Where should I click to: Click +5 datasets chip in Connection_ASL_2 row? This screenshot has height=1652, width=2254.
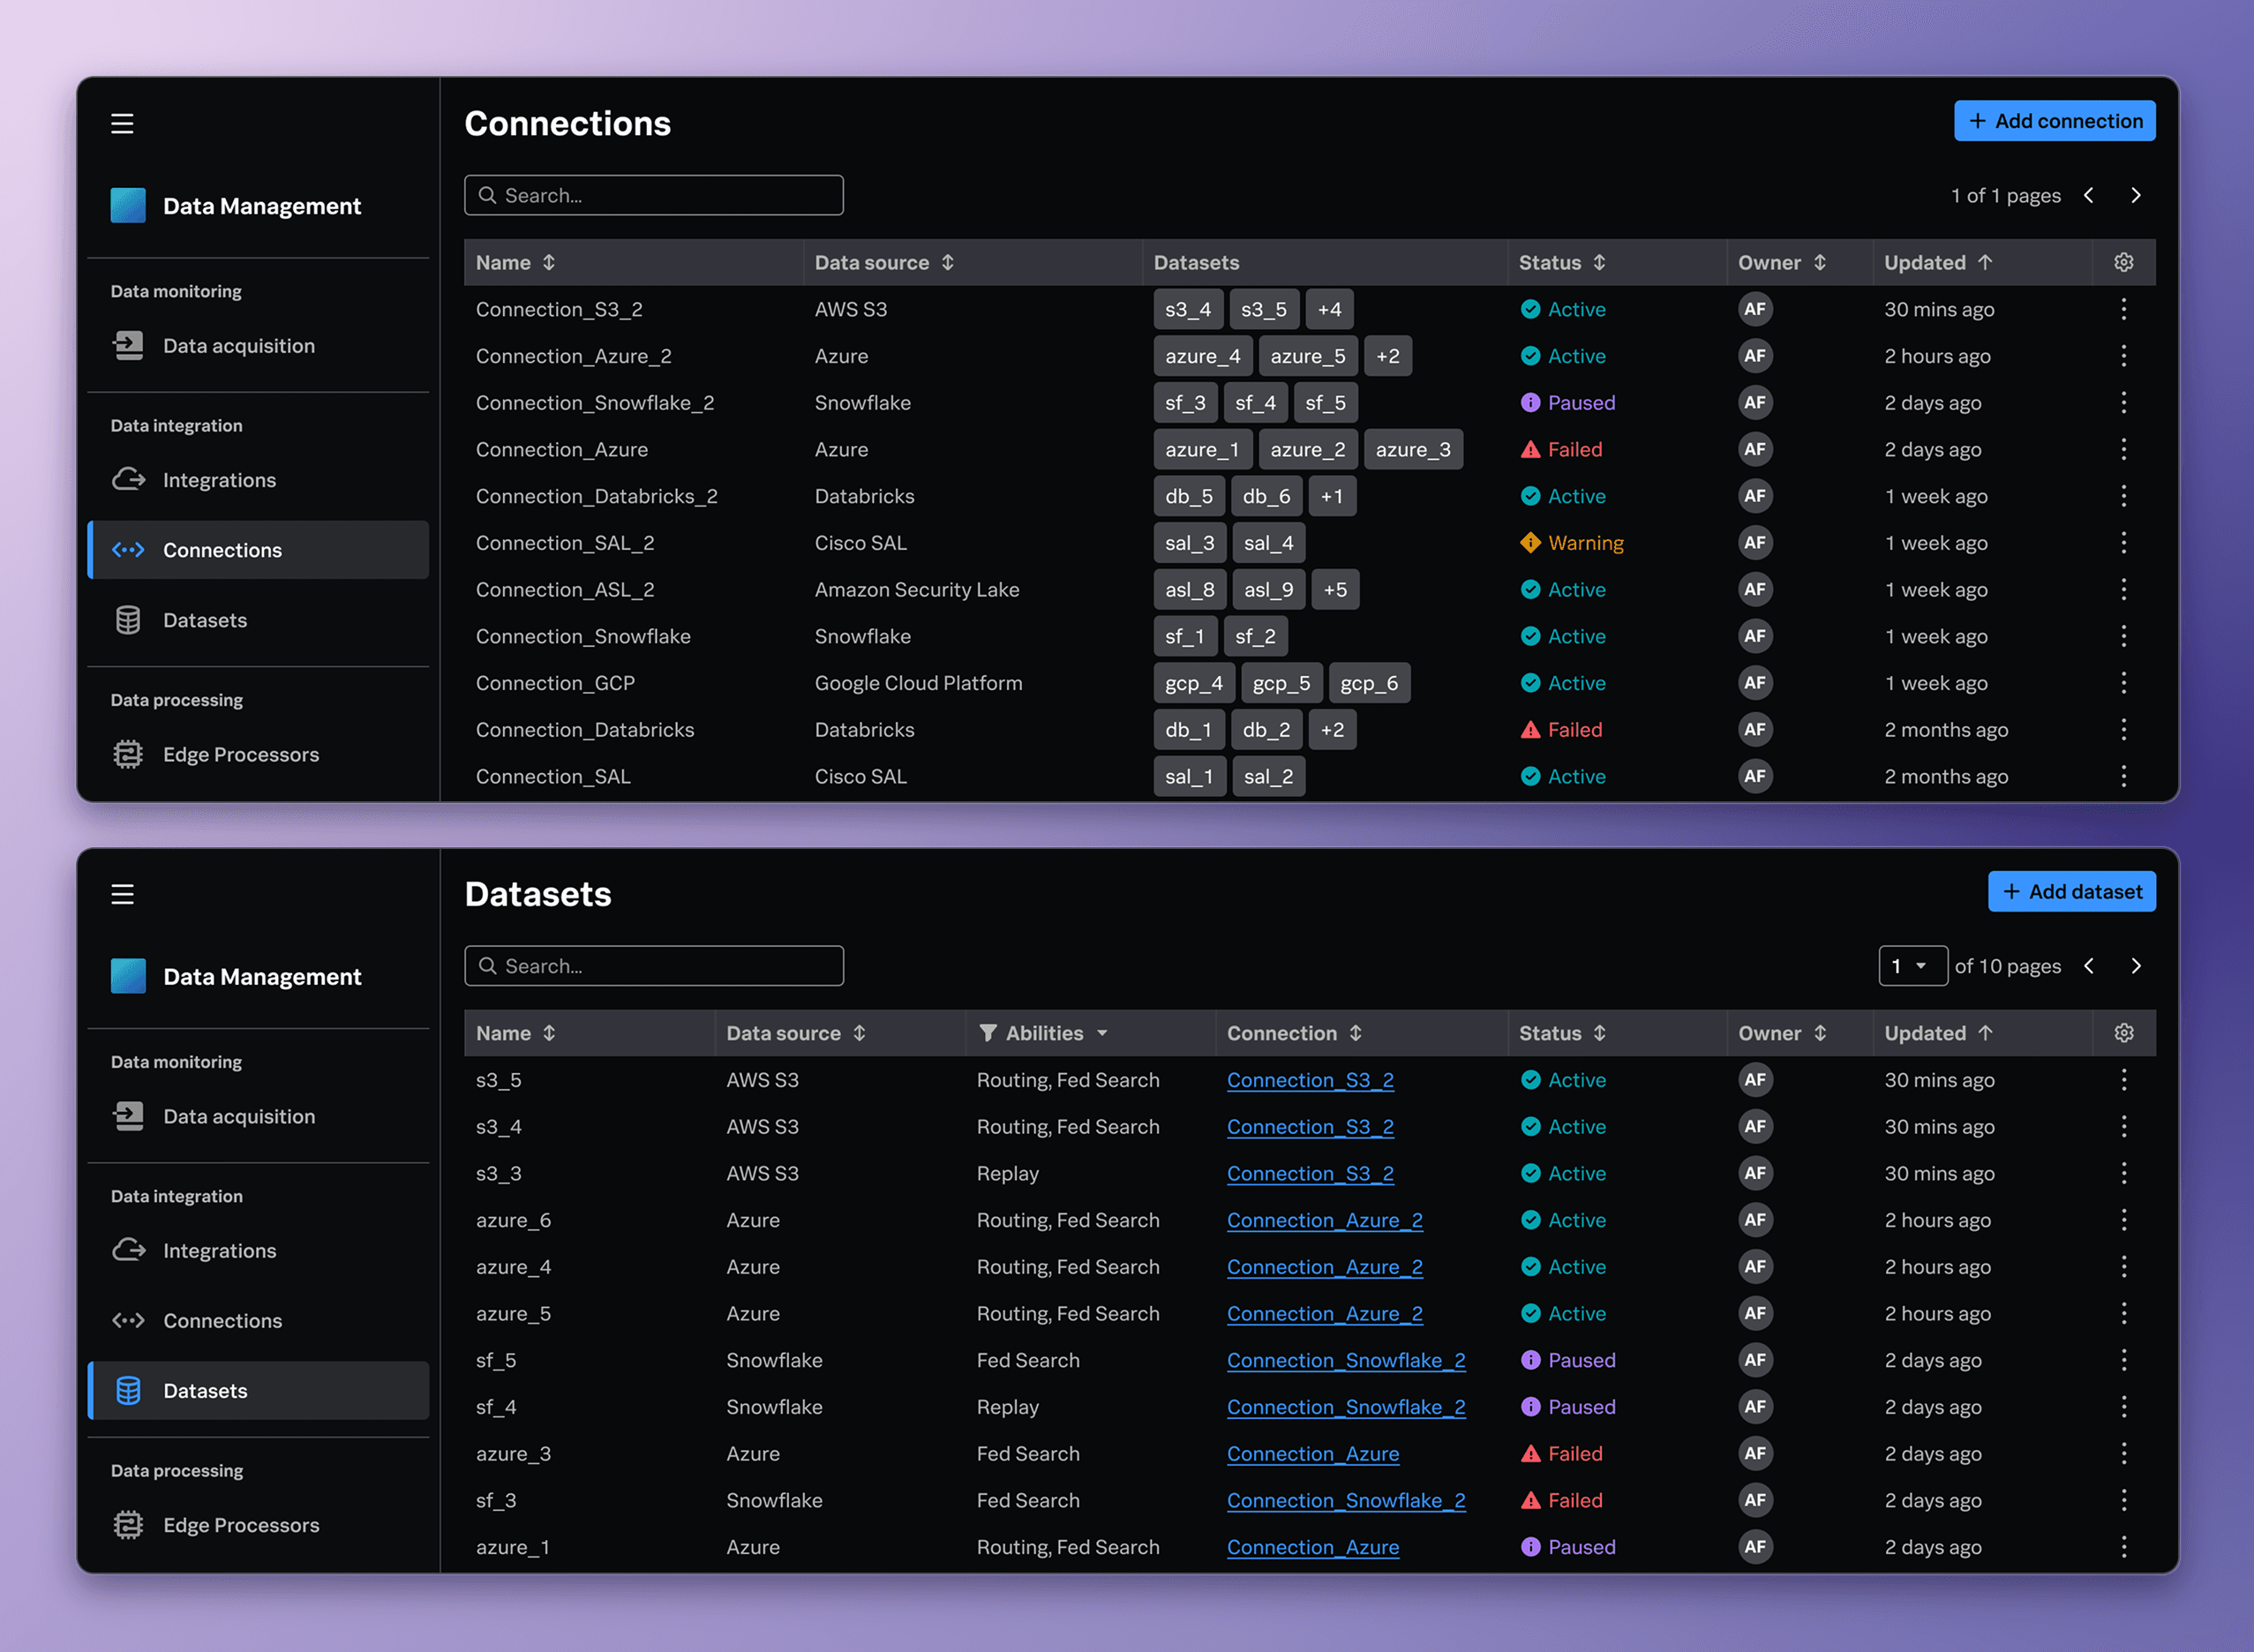click(x=1335, y=590)
